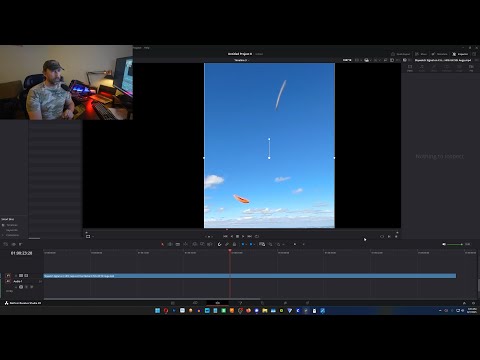Adjust the green volume slider
Image resolution: width=480 pixels, height=360 pixels.
(455, 244)
